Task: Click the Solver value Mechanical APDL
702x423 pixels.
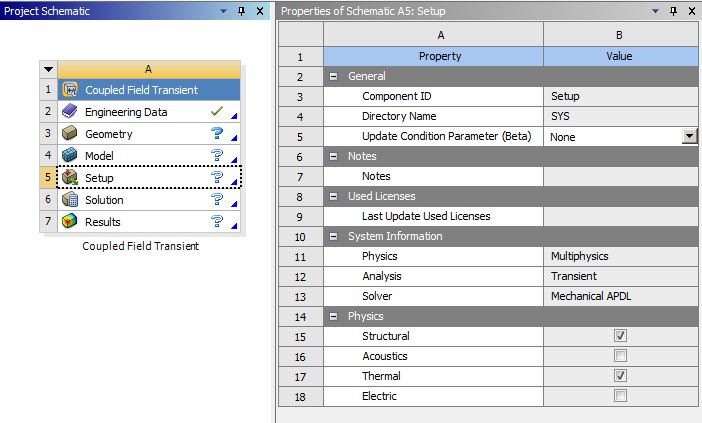Action: 621,296
